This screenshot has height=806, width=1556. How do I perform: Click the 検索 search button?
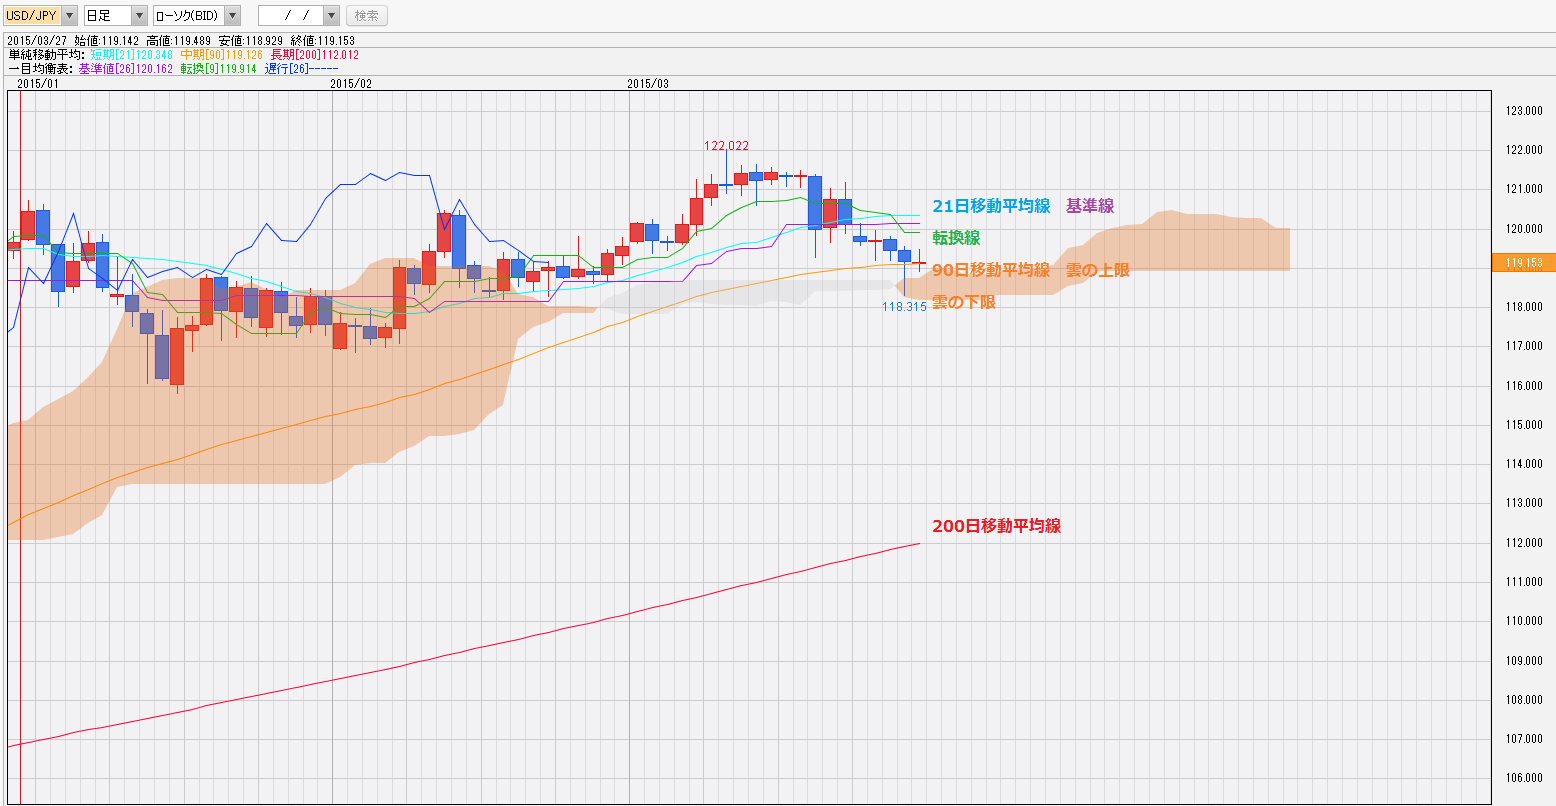367,16
